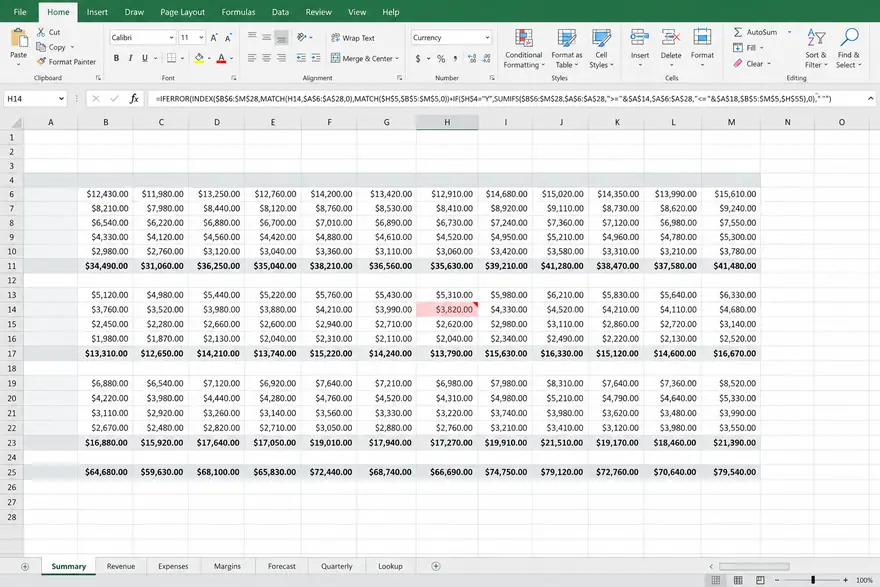Open the Forecast sheet tab
880x587 pixels.
(282, 566)
